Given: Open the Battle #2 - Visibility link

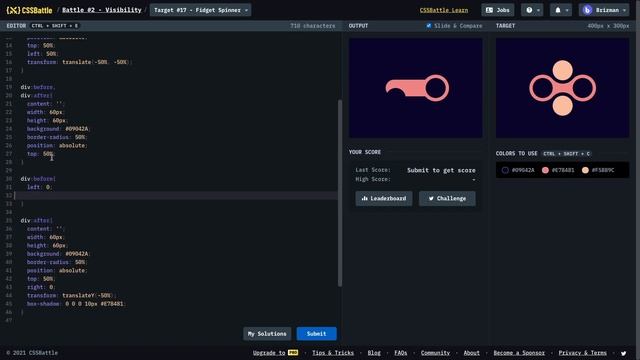Looking at the screenshot, I should click(x=102, y=10).
